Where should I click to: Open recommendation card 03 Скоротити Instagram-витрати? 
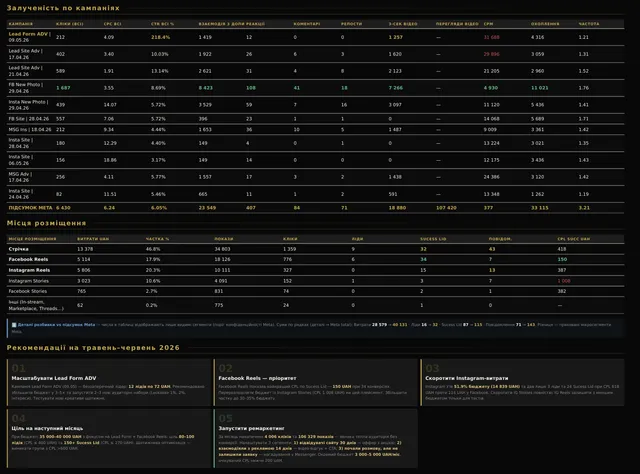pyautogui.click(x=523, y=383)
